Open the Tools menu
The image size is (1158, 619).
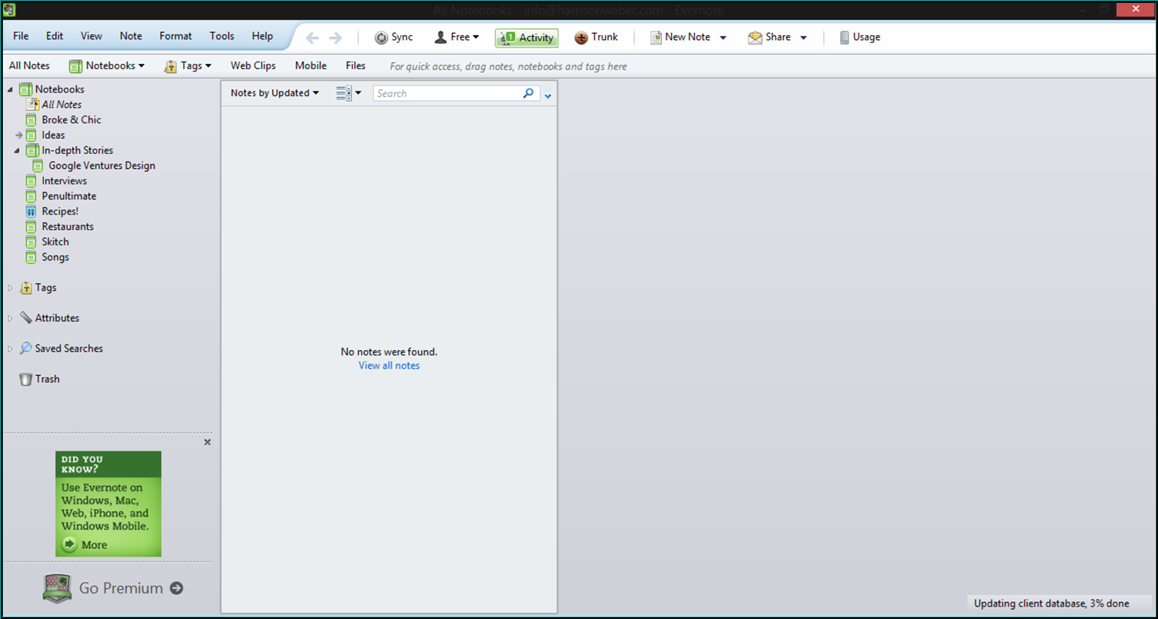(222, 36)
